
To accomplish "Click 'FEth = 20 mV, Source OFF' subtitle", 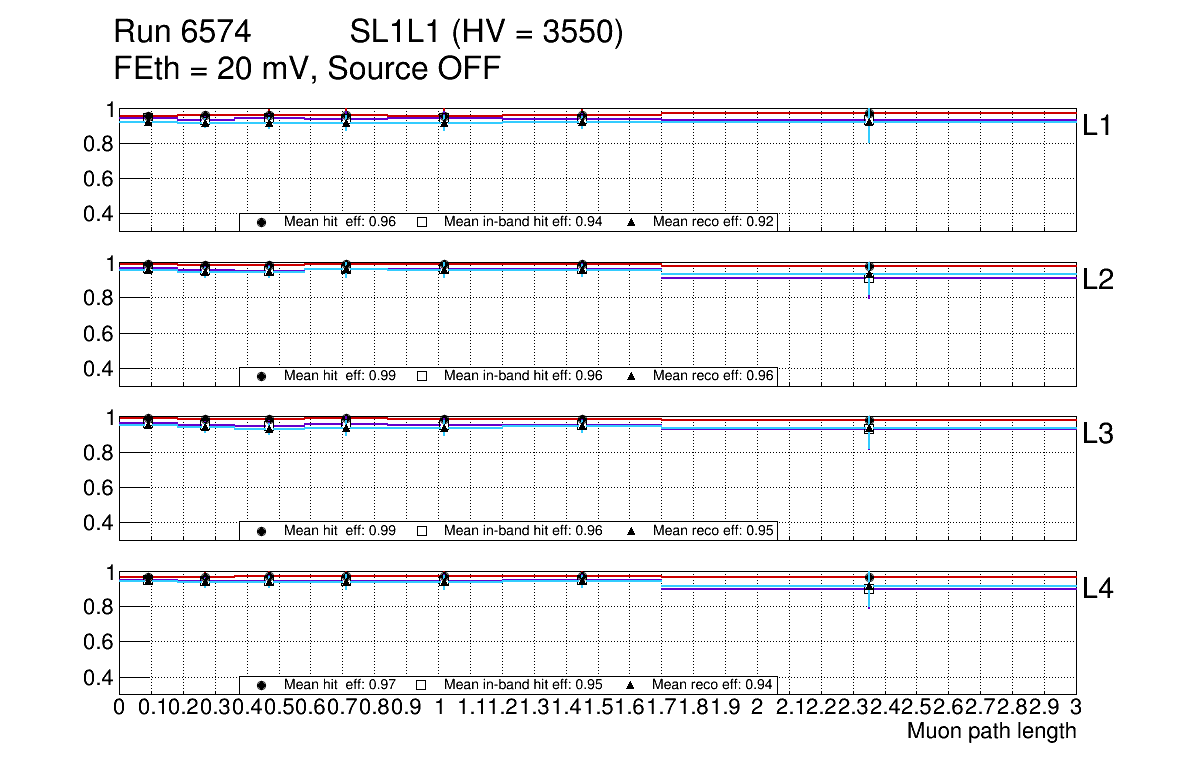I will coord(307,69).
